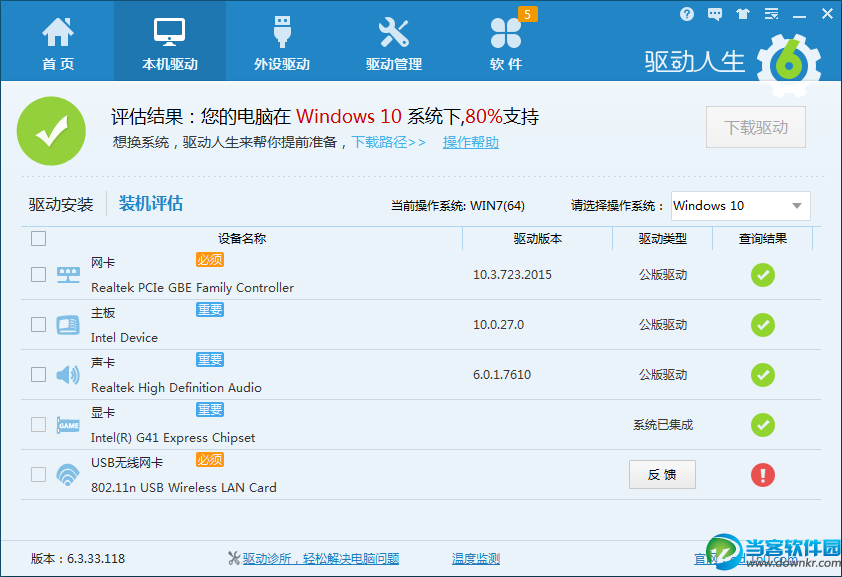The width and height of the screenshot is (842, 577).
Task: Switch to 外设驱动 tab
Action: click(282, 42)
